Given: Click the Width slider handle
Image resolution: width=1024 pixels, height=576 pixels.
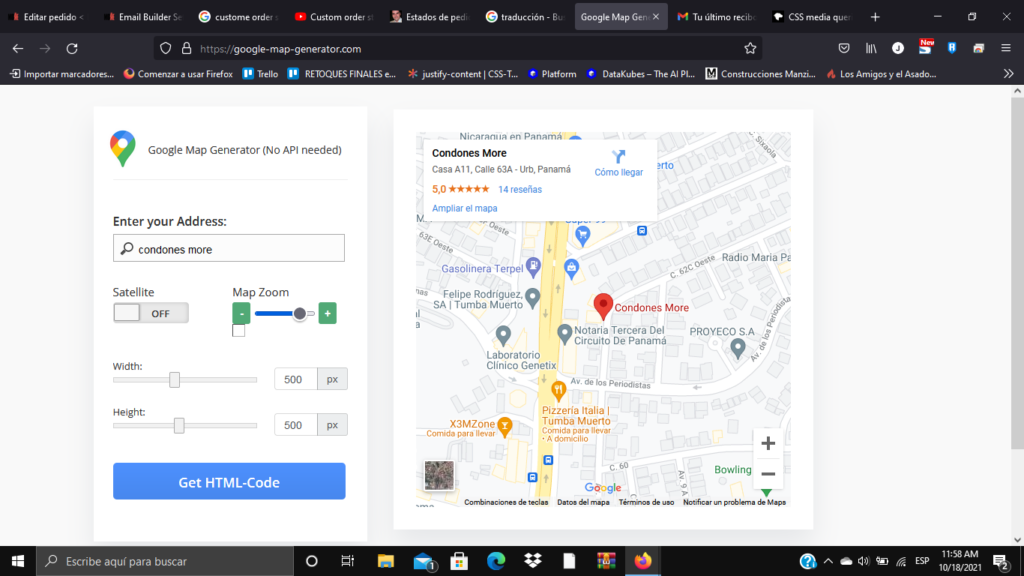Looking at the screenshot, I should (x=174, y=379).
